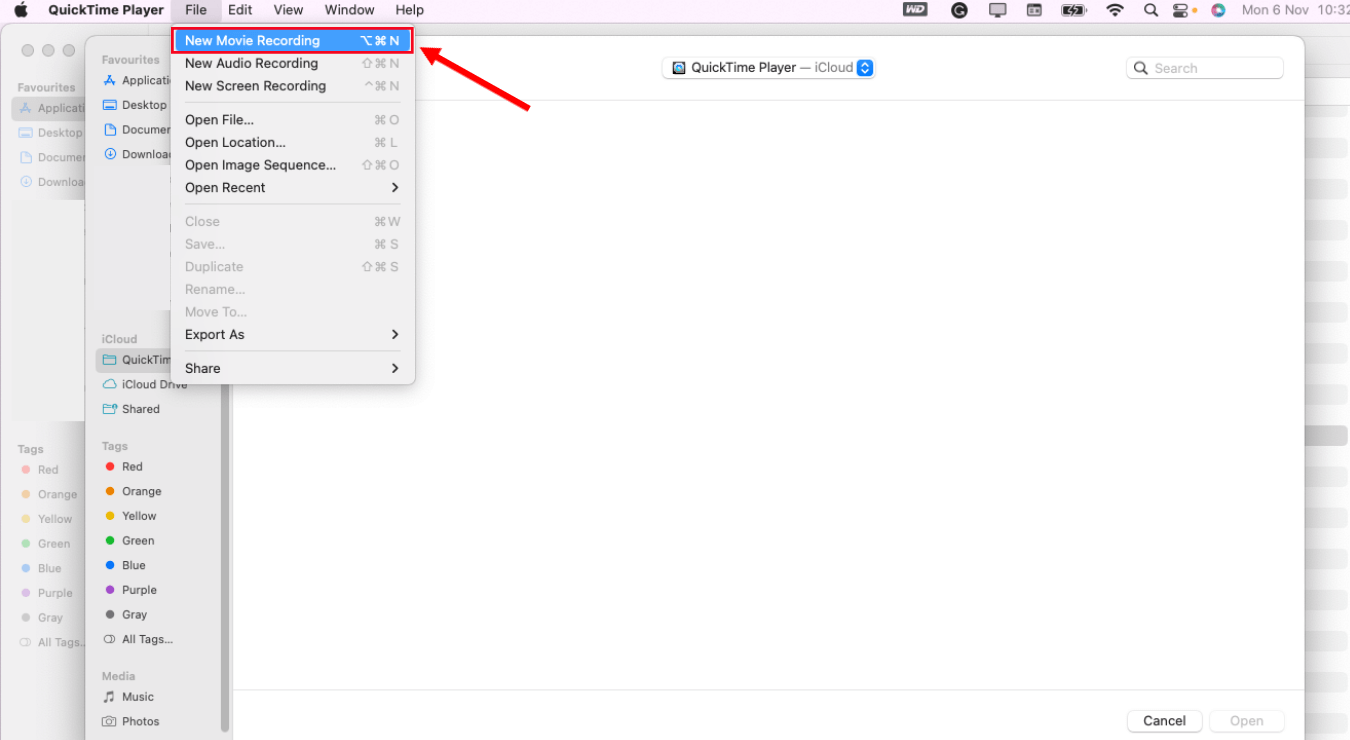
Task: Open the Wi-Fi status menu
Action: tap(1115, 10)
